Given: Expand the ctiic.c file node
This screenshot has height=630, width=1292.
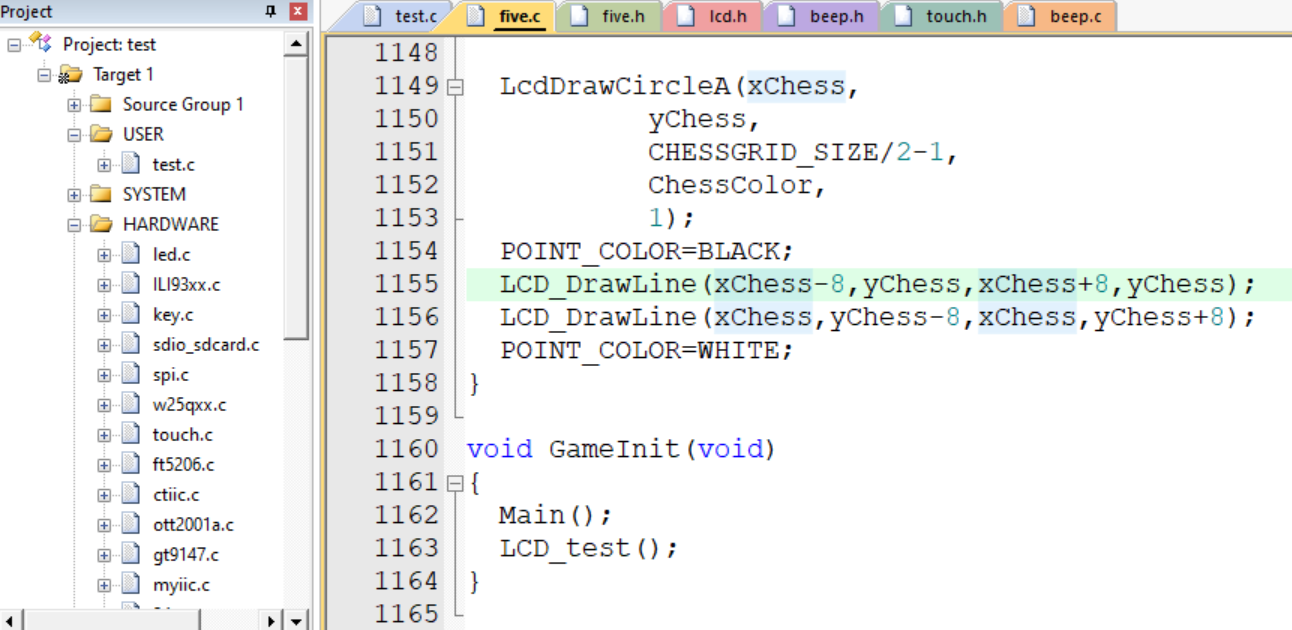Looking at the screenshot, I should (x=104, y=495).
